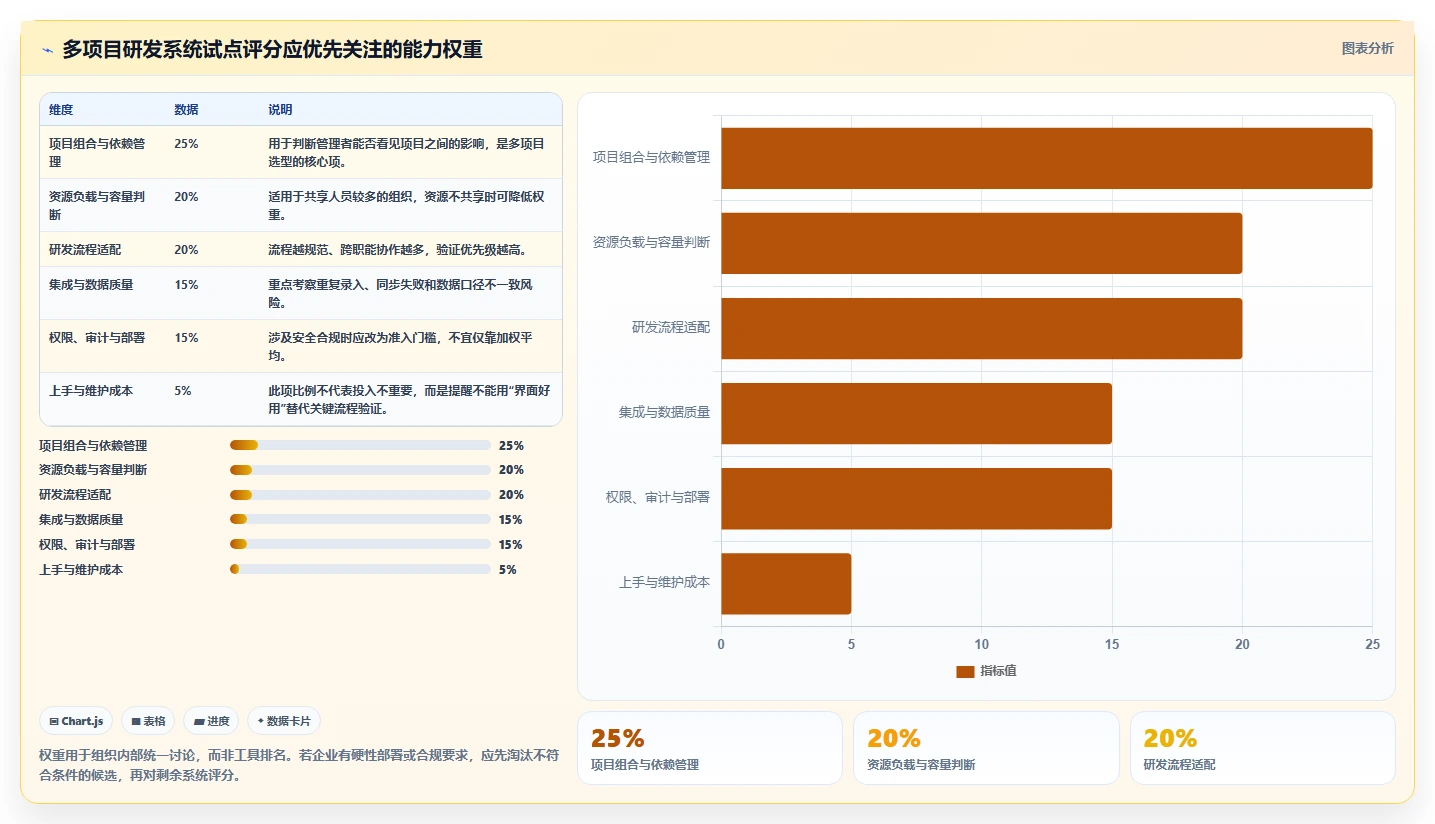Click the 研发流程适配 progress bar
This screenshot has height=824, width=1435.
(360, 495)
